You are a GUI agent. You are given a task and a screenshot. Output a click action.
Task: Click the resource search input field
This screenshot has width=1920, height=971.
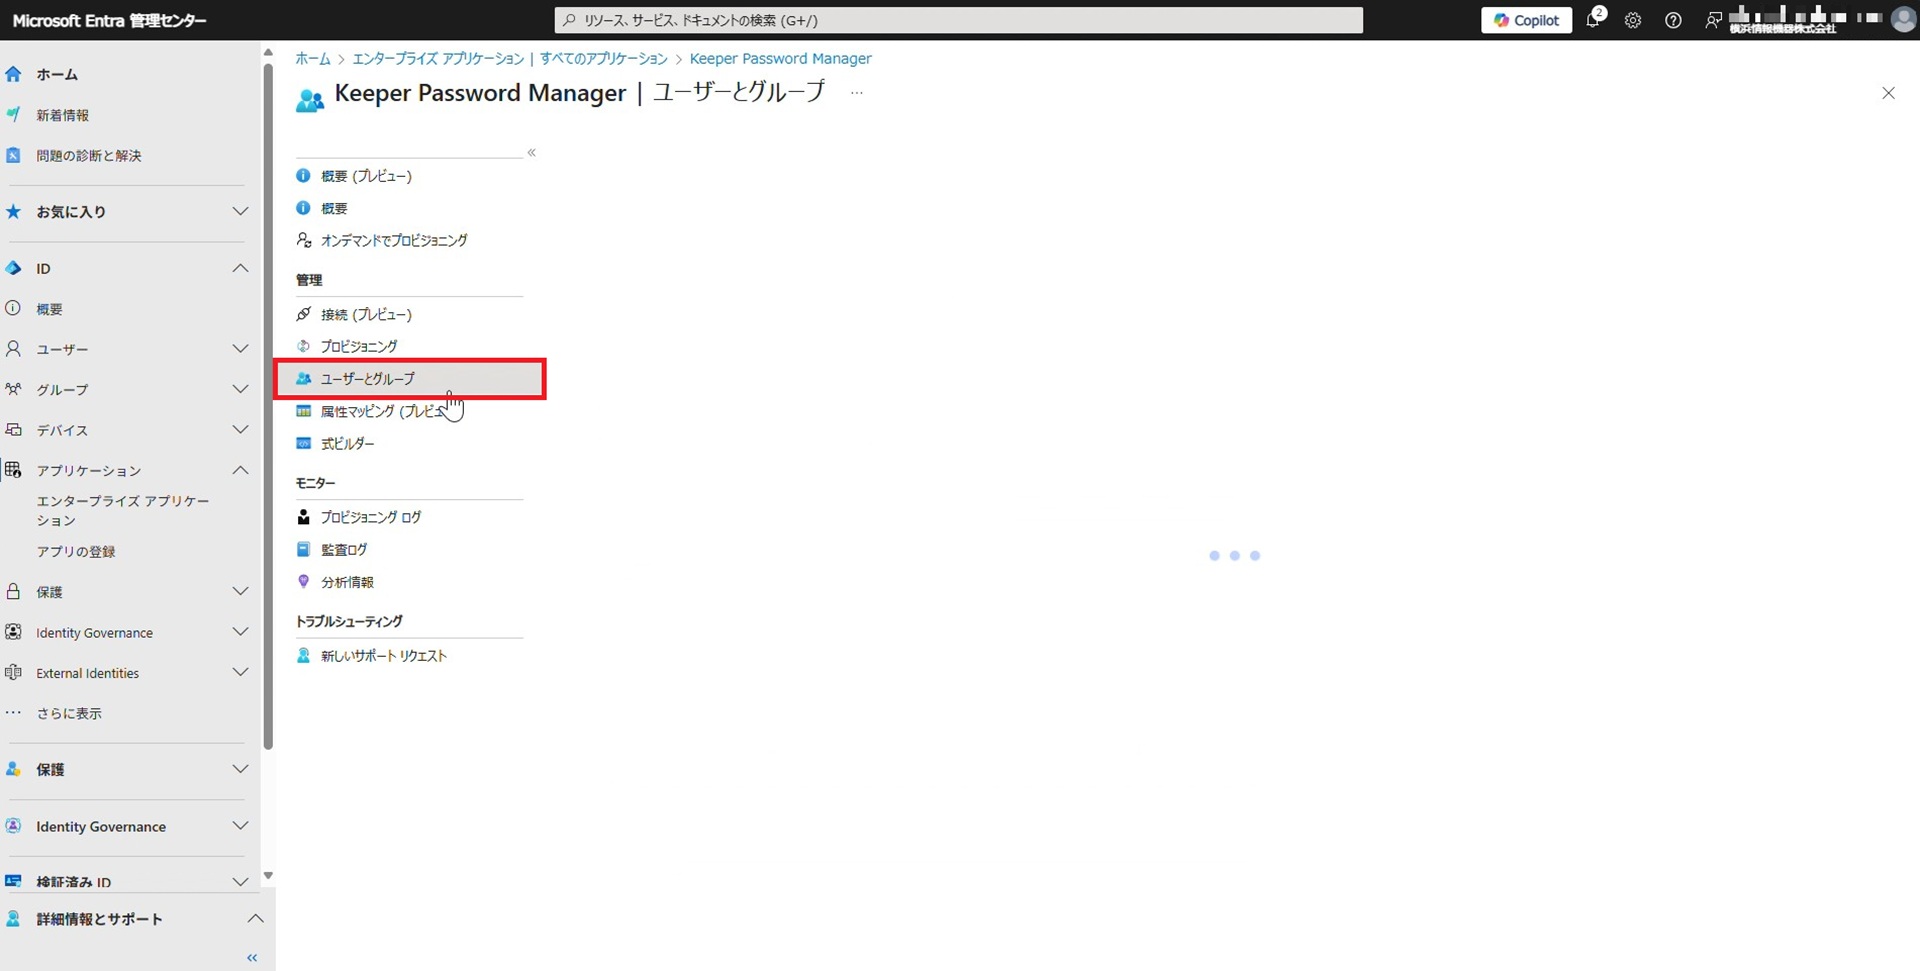[x=958, y=20]
